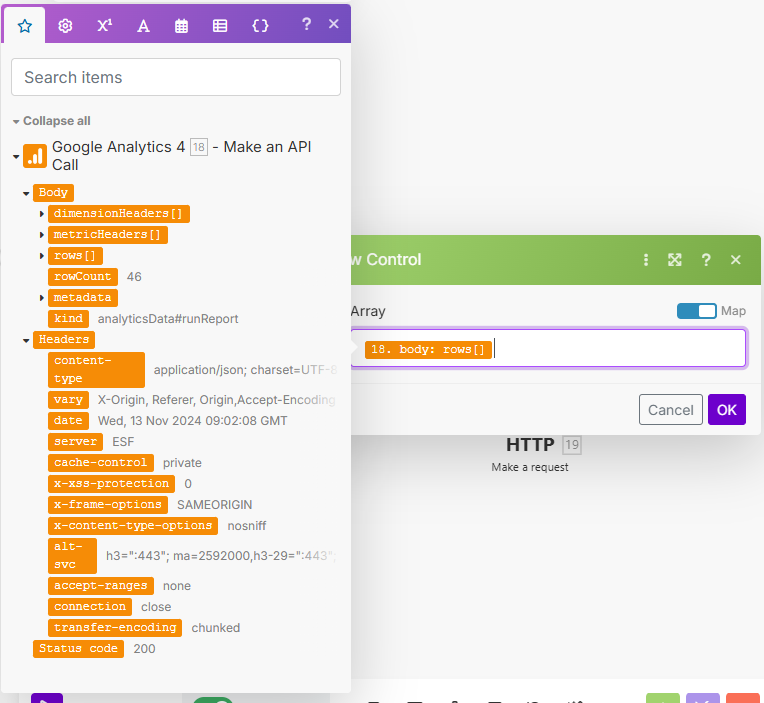Screen dimensions: 764x703
Task: Expand Flow Control dialog to fullscreen
Action: tap(675, 260)
